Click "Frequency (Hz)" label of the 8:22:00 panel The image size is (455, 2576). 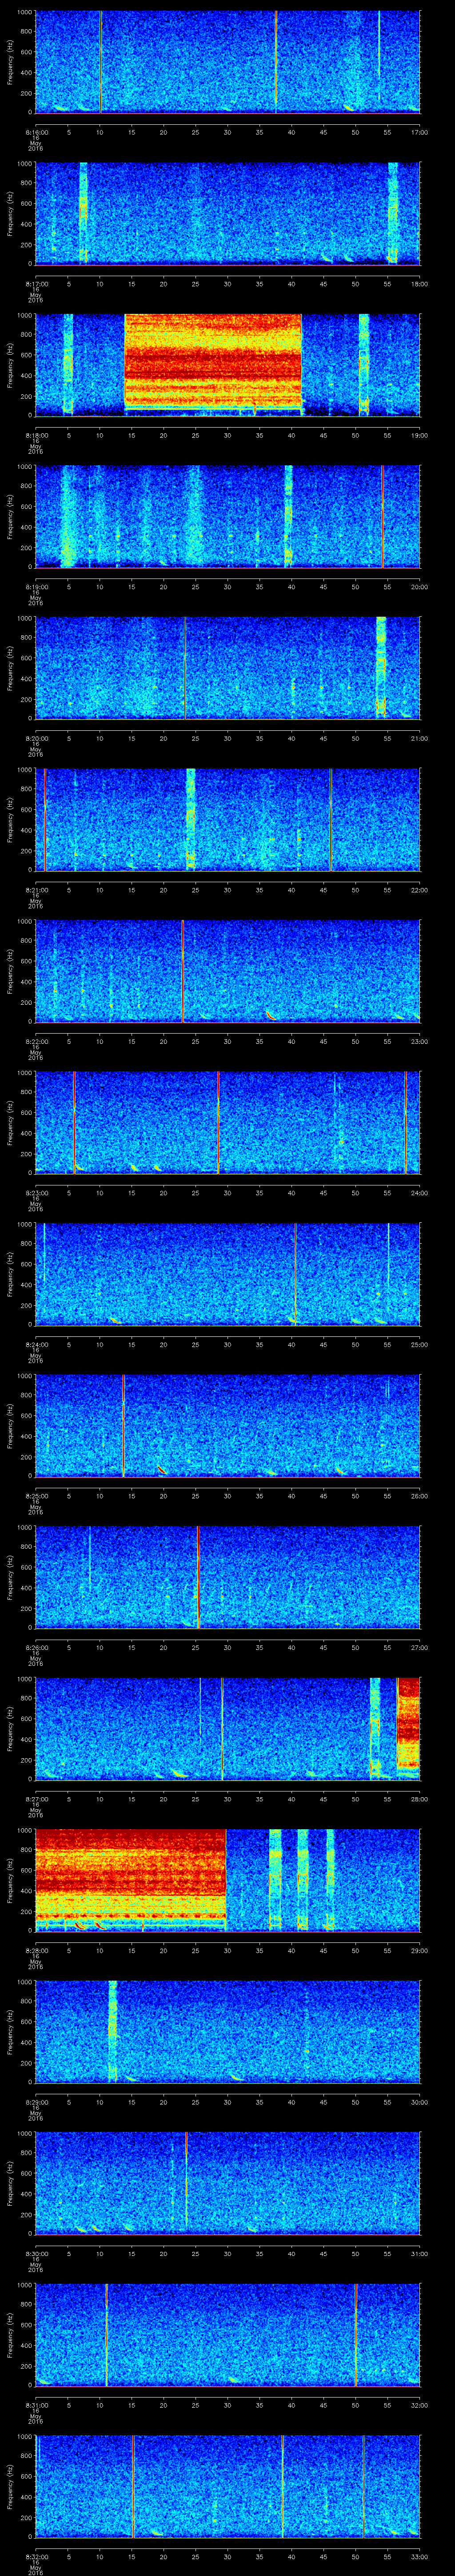[x=10, y=971]
